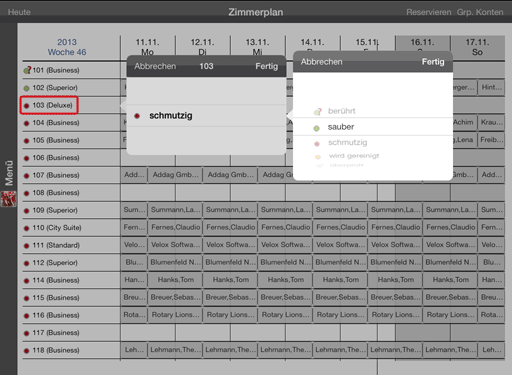Open the app thumbnail icon under Menü
The image size is (512, 375).
9,199
